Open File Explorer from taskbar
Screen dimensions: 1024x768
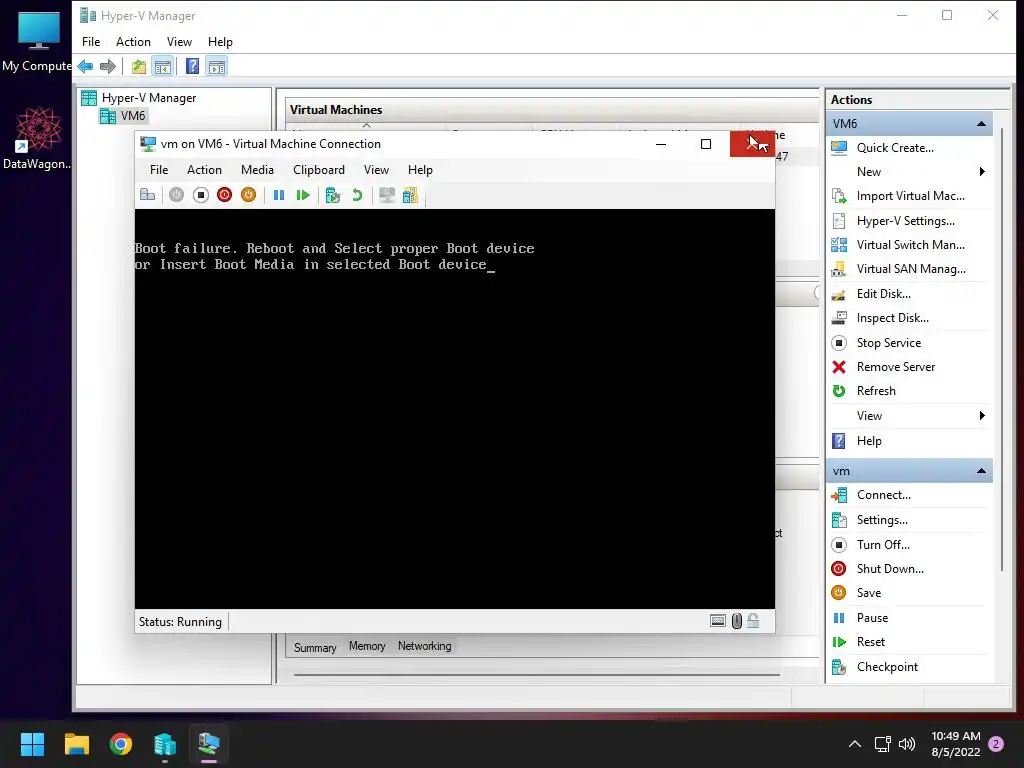(x=76, y=744)
